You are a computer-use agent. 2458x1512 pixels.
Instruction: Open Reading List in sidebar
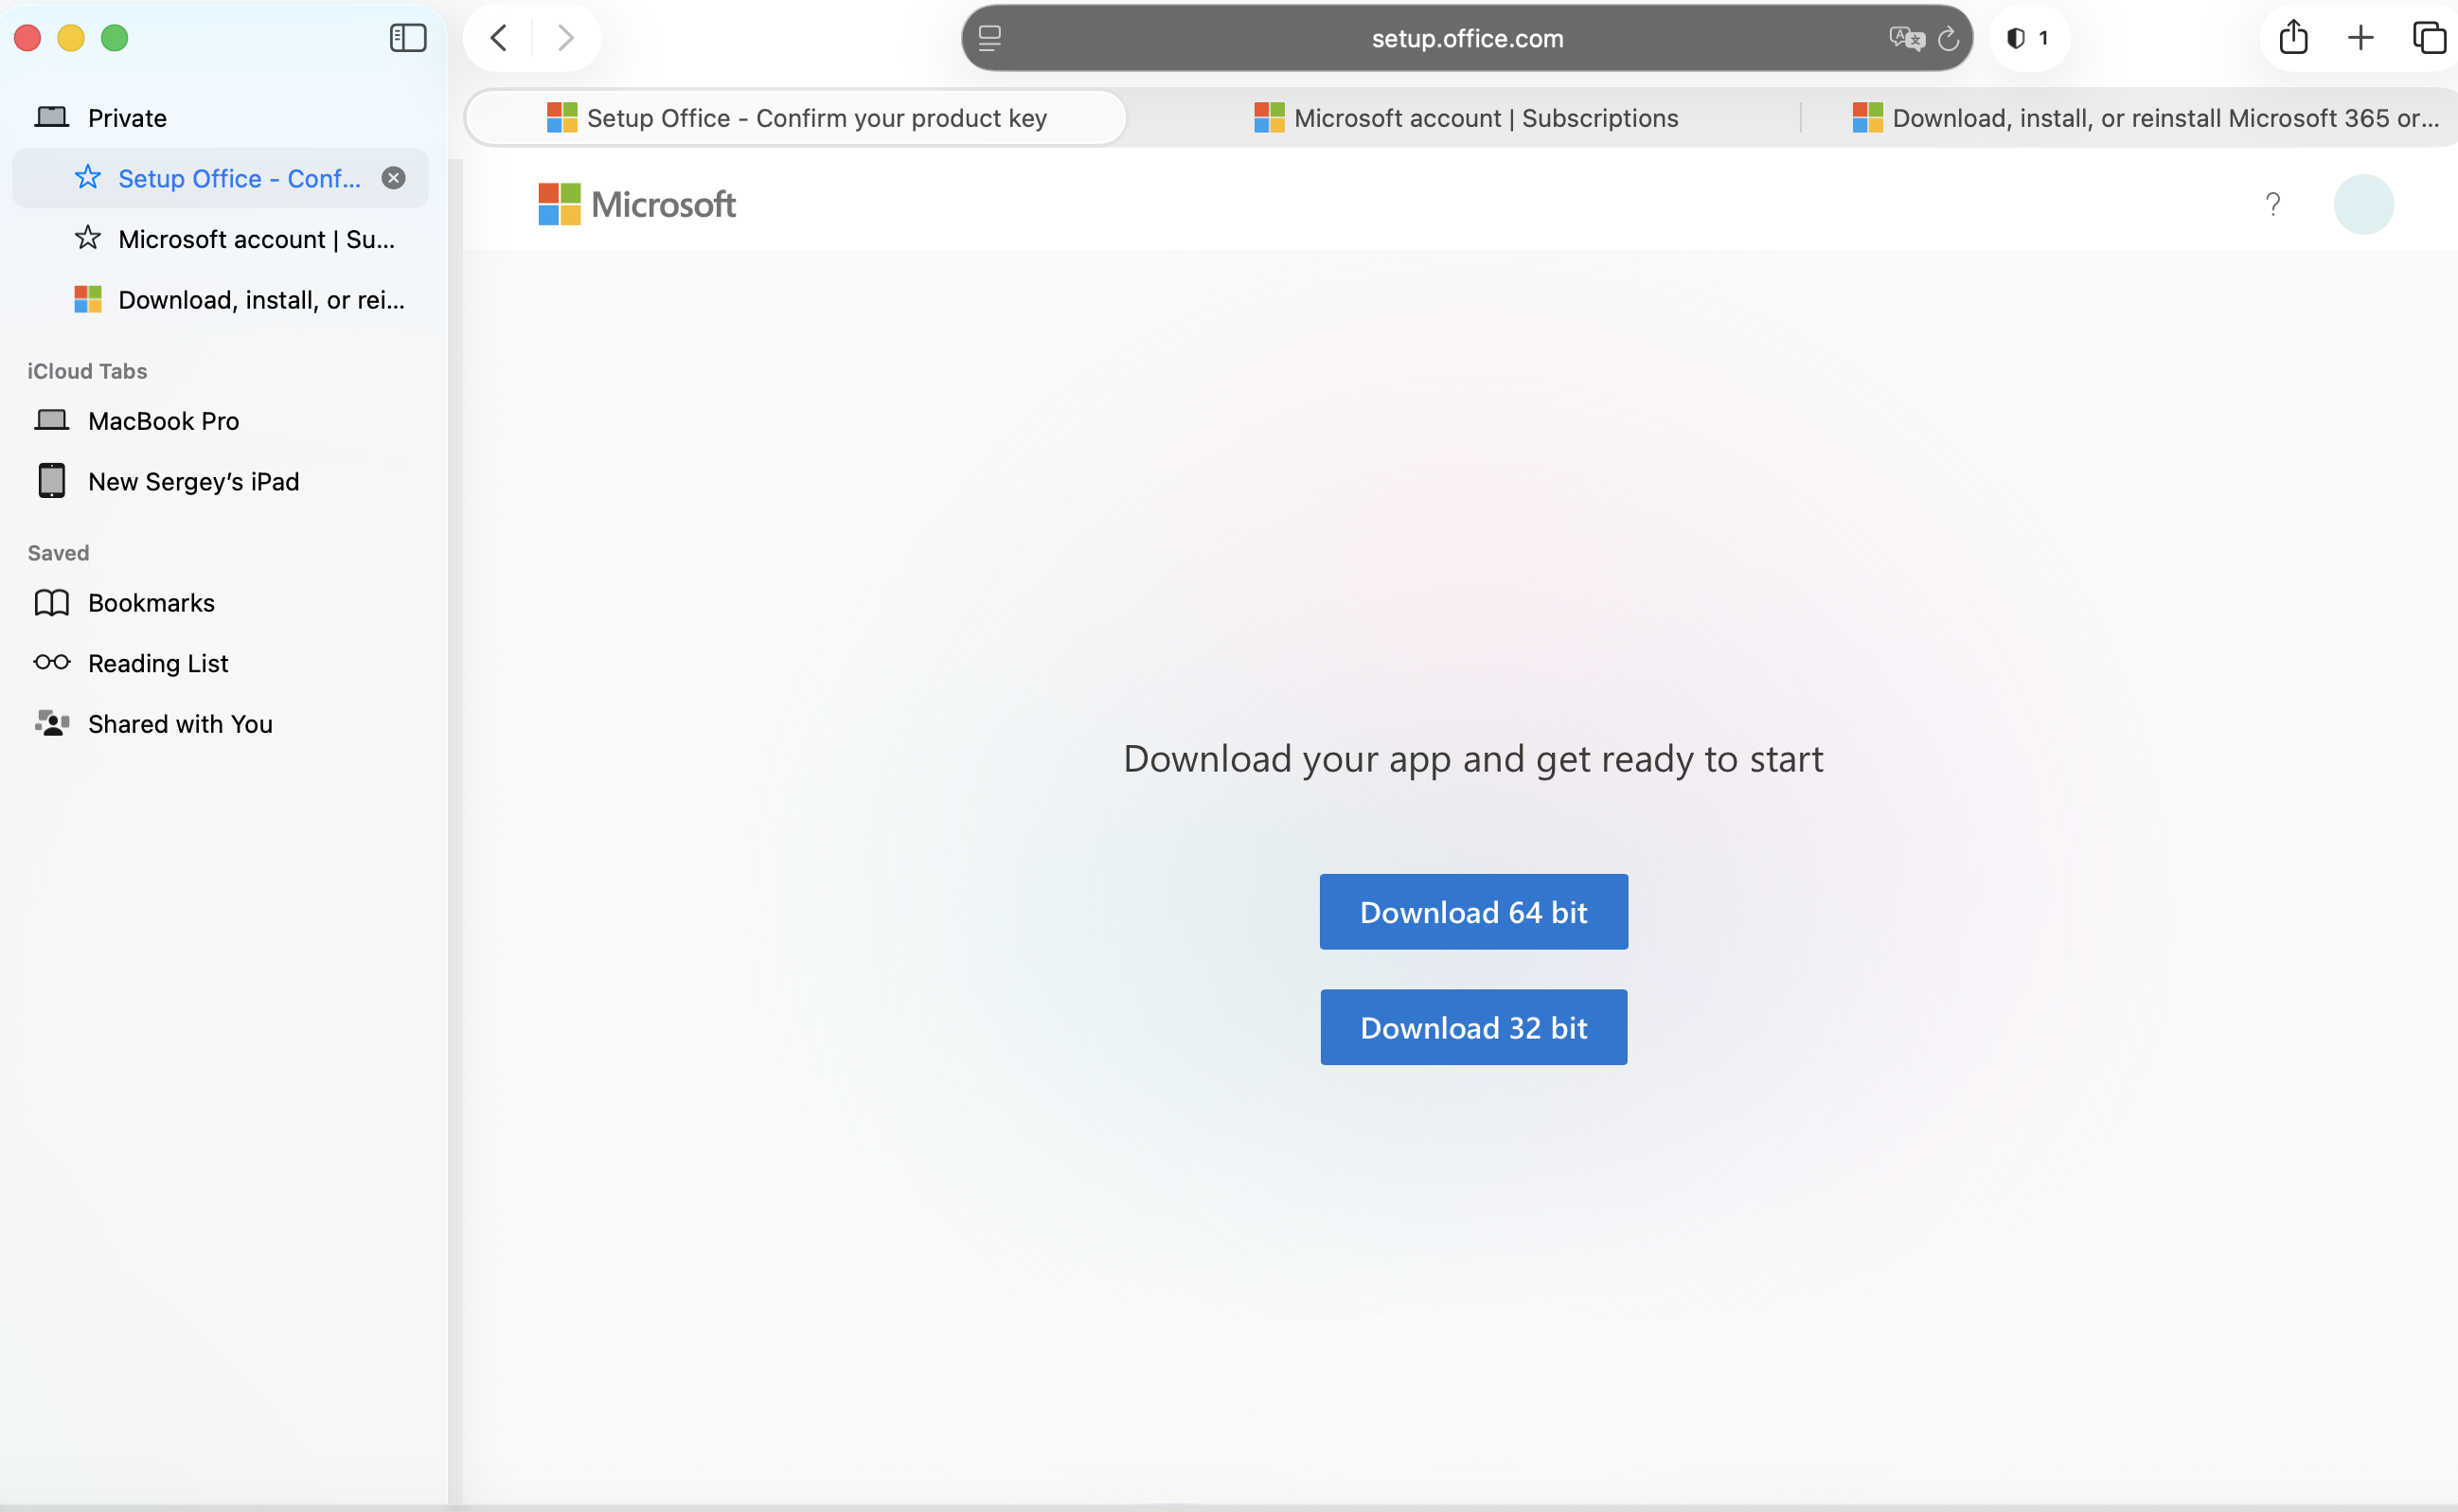coord(220,663)
